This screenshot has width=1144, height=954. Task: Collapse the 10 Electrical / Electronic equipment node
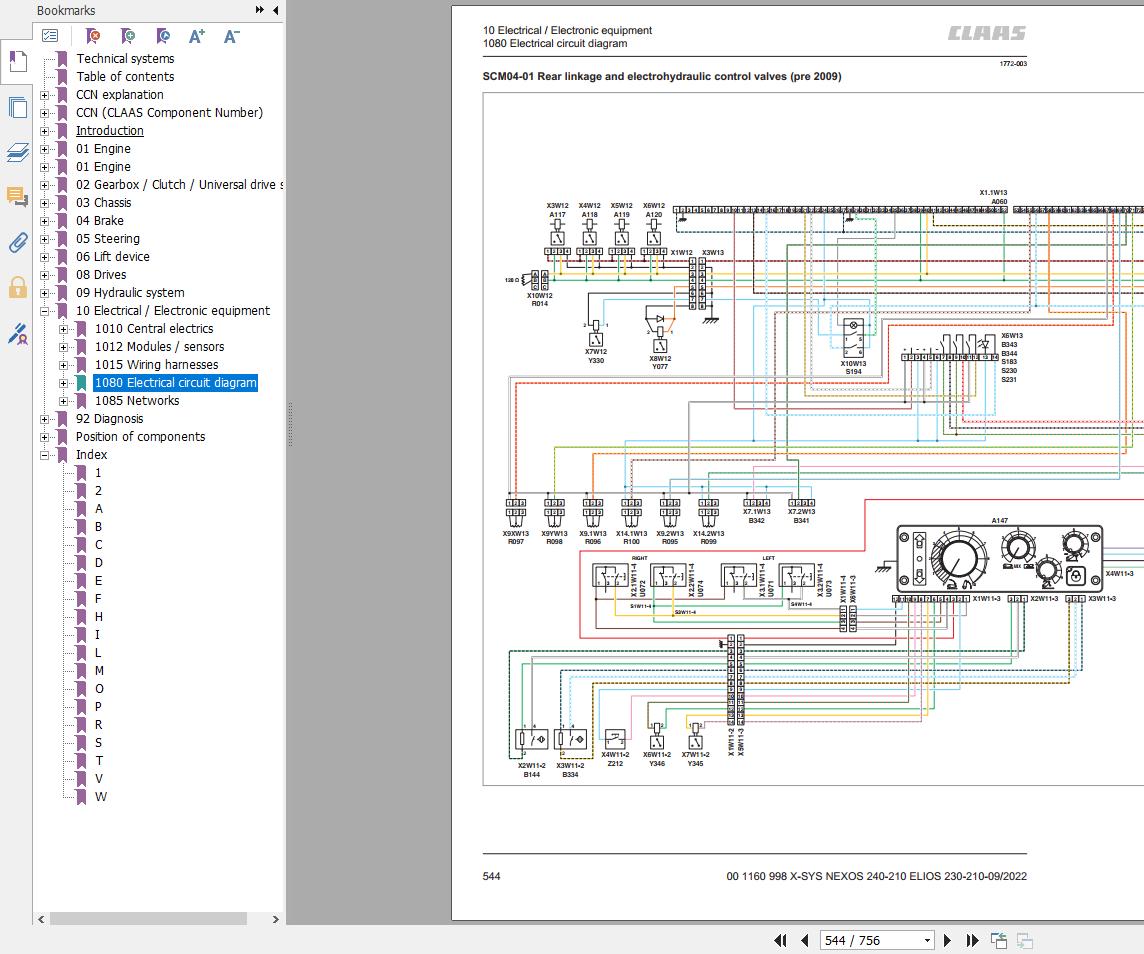click(44, 311)
